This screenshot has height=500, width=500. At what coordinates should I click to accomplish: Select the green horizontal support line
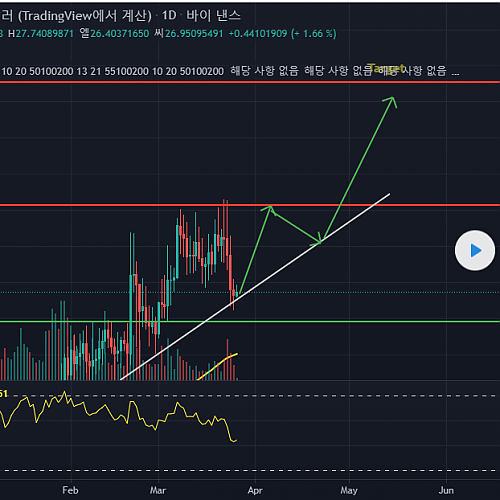pyautogui.click(x=250, y=322)
